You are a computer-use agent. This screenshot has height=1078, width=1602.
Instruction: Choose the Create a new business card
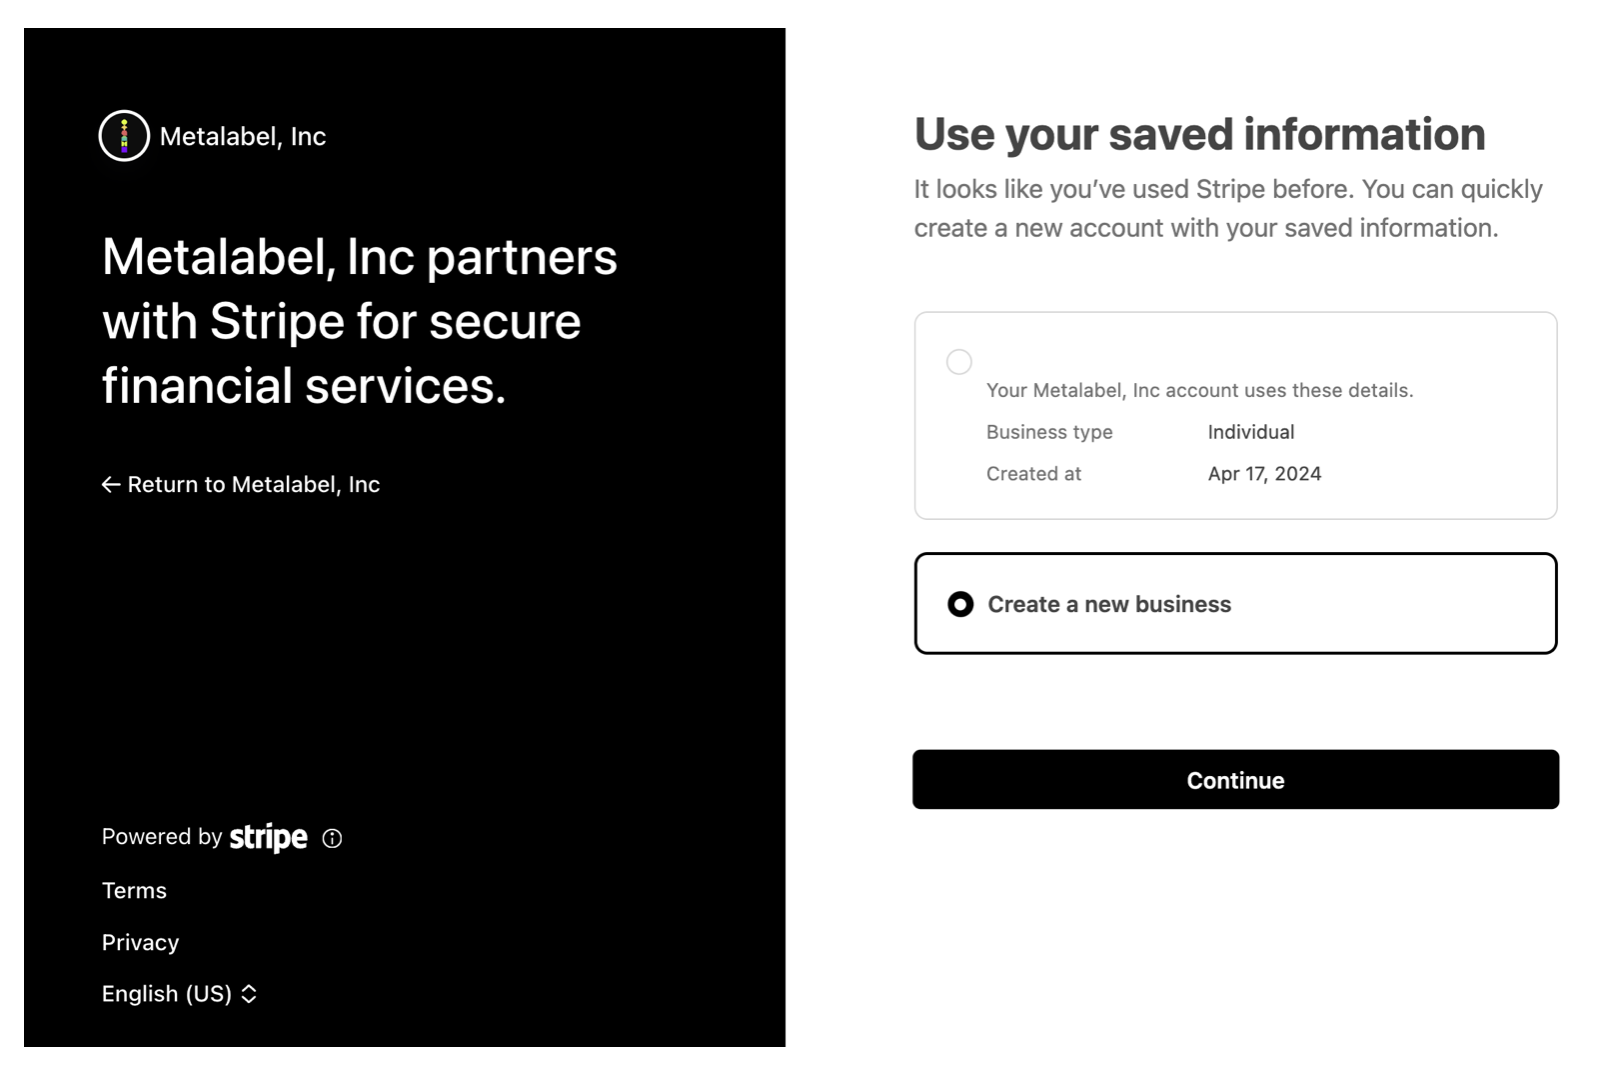coord(1235,604)
